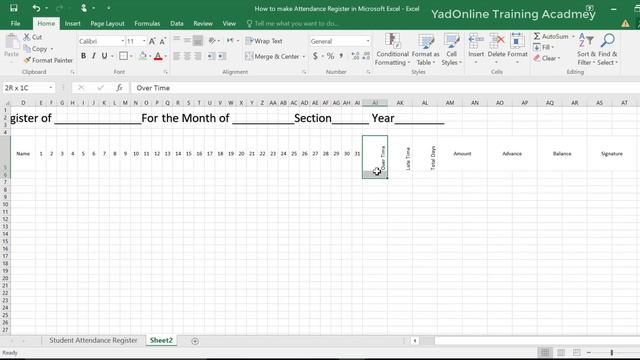Click the Clear button
The width and height of the screenshot is (640, 360).
point(547,58)
